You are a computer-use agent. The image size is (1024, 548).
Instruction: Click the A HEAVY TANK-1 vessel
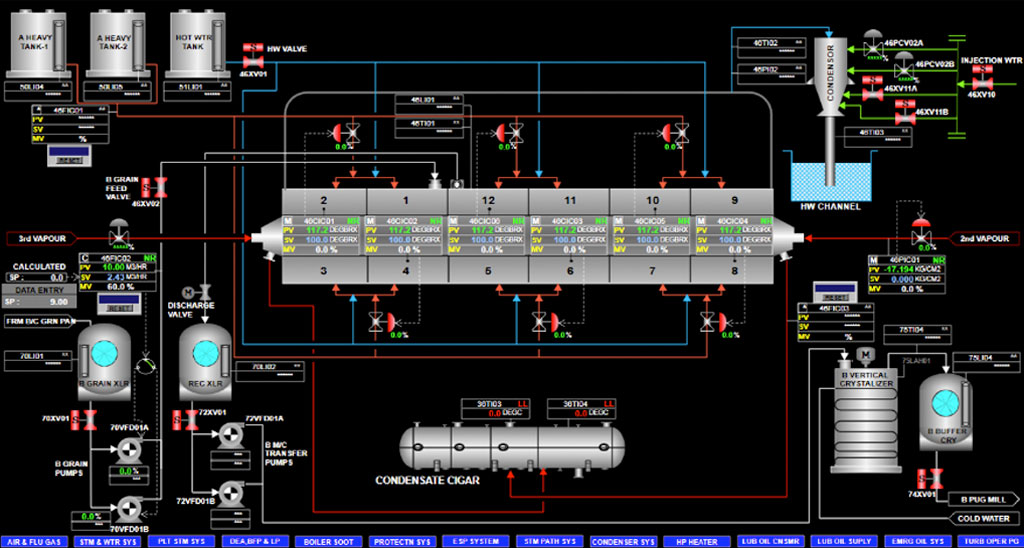pyautogui.click(x=37, y=44)
